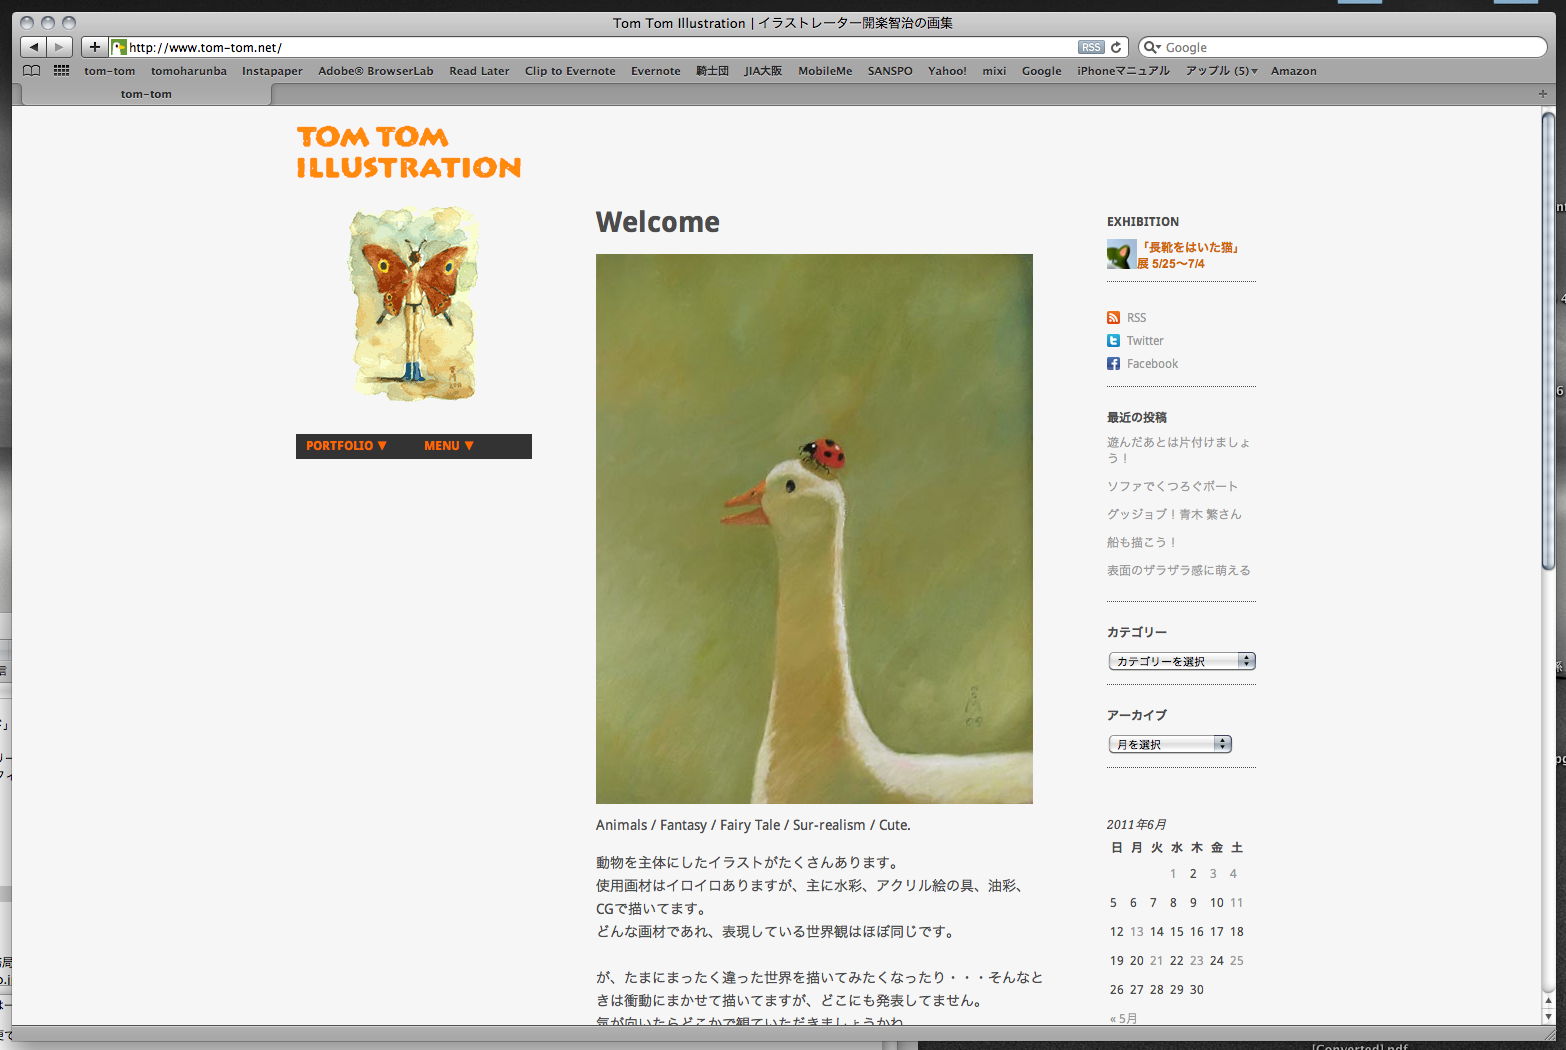Open the Yahoo! bookmark
This screenshot has height=1050, width=1566.
click(x=947, y=71)
